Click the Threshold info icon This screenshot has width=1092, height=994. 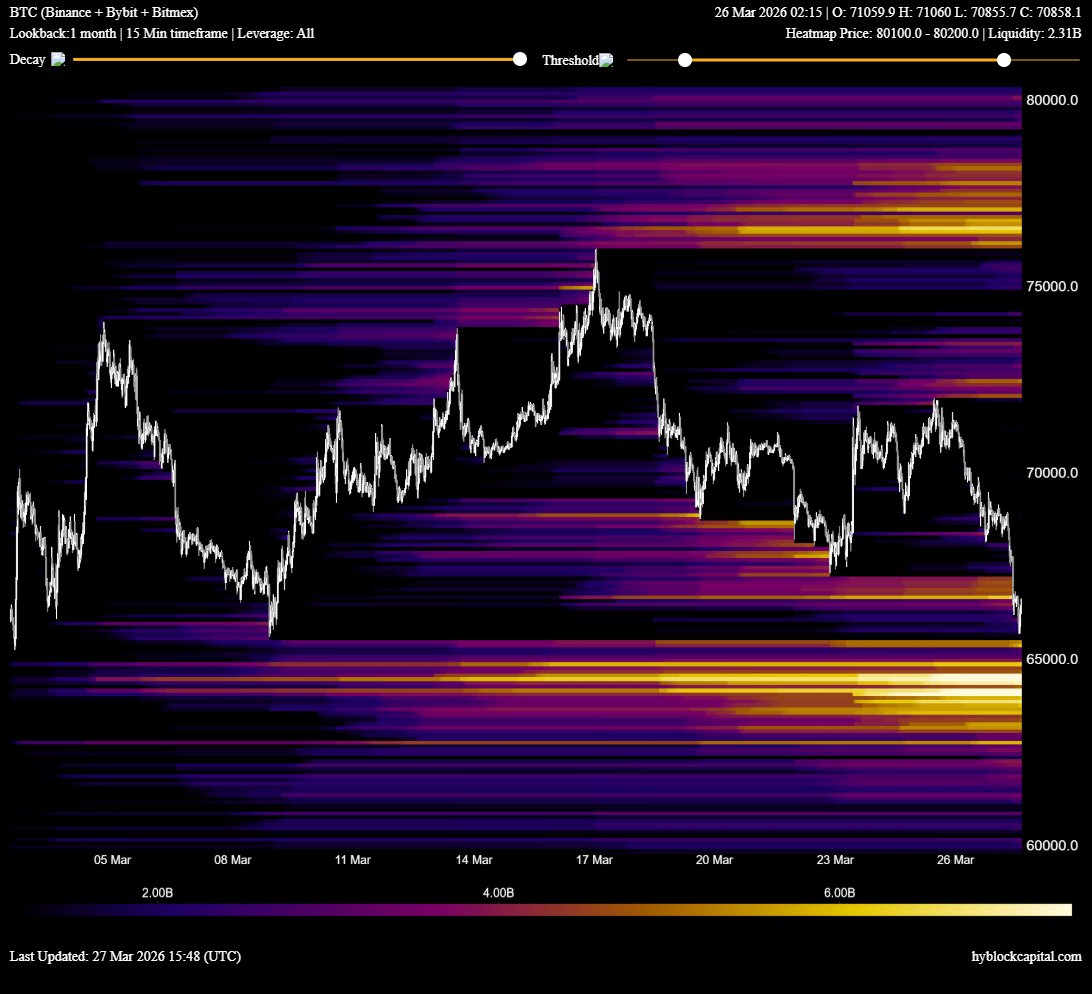(607, 60)
